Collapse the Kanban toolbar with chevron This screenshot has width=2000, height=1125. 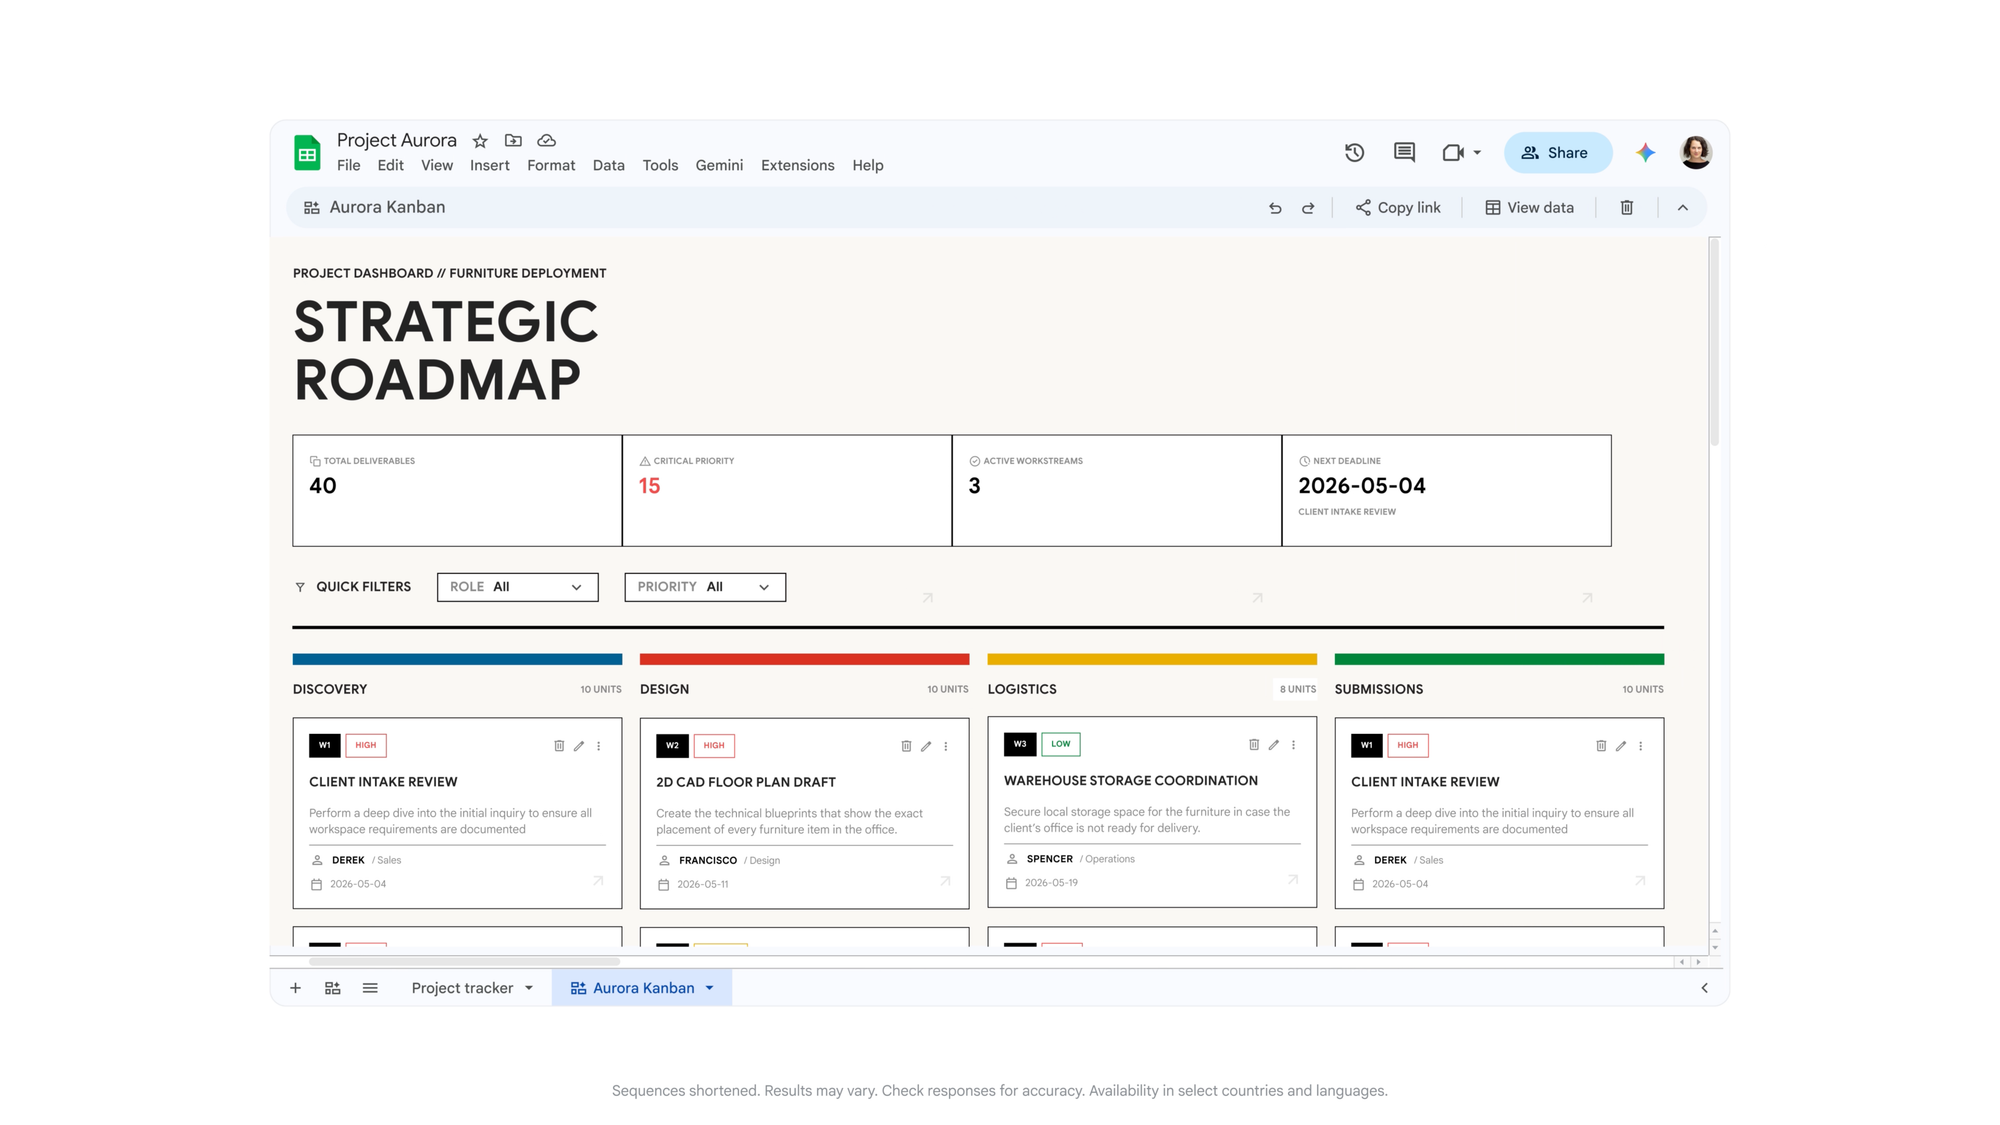click(x=1683, y=208)
